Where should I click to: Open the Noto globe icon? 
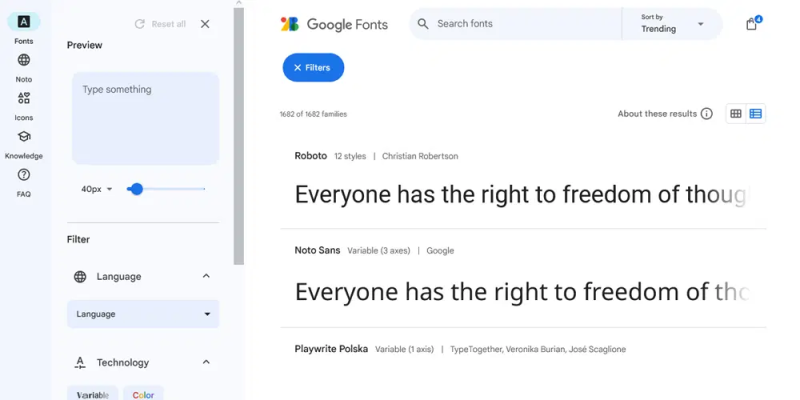click(x=23, y=60)
